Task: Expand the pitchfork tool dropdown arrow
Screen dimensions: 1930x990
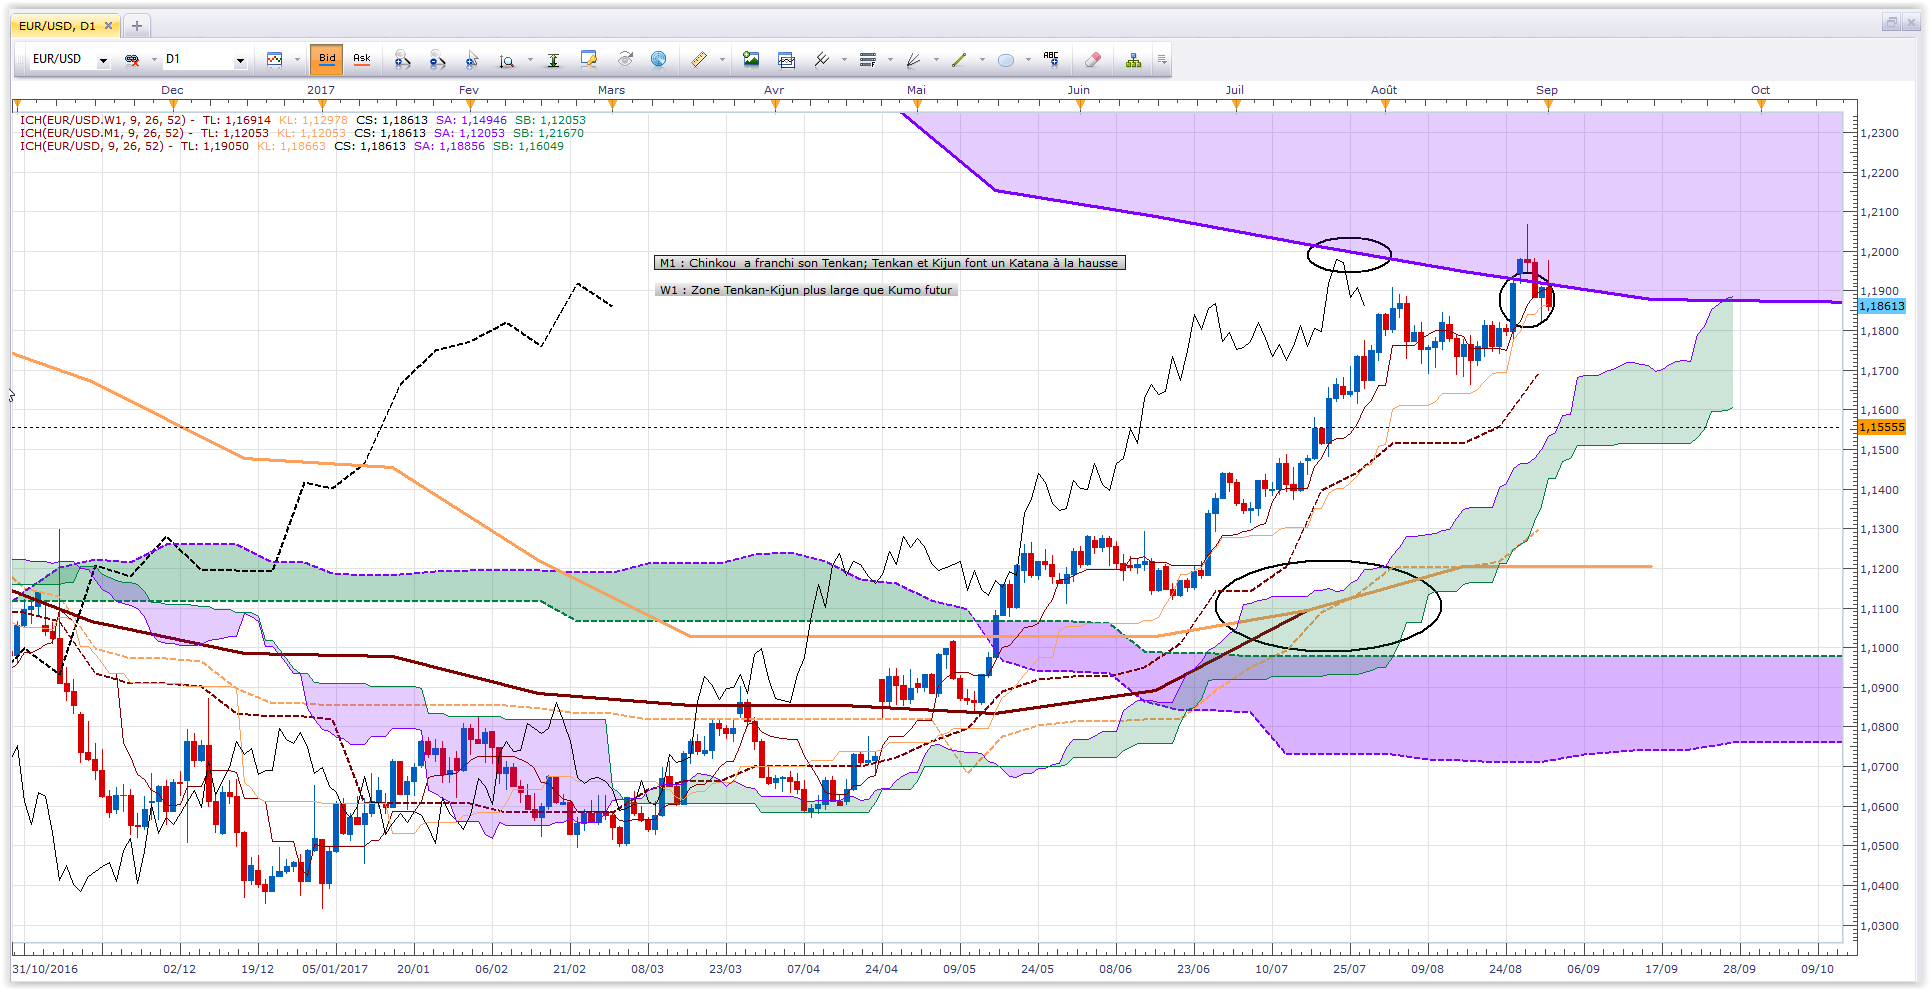Action: point(844,60)
